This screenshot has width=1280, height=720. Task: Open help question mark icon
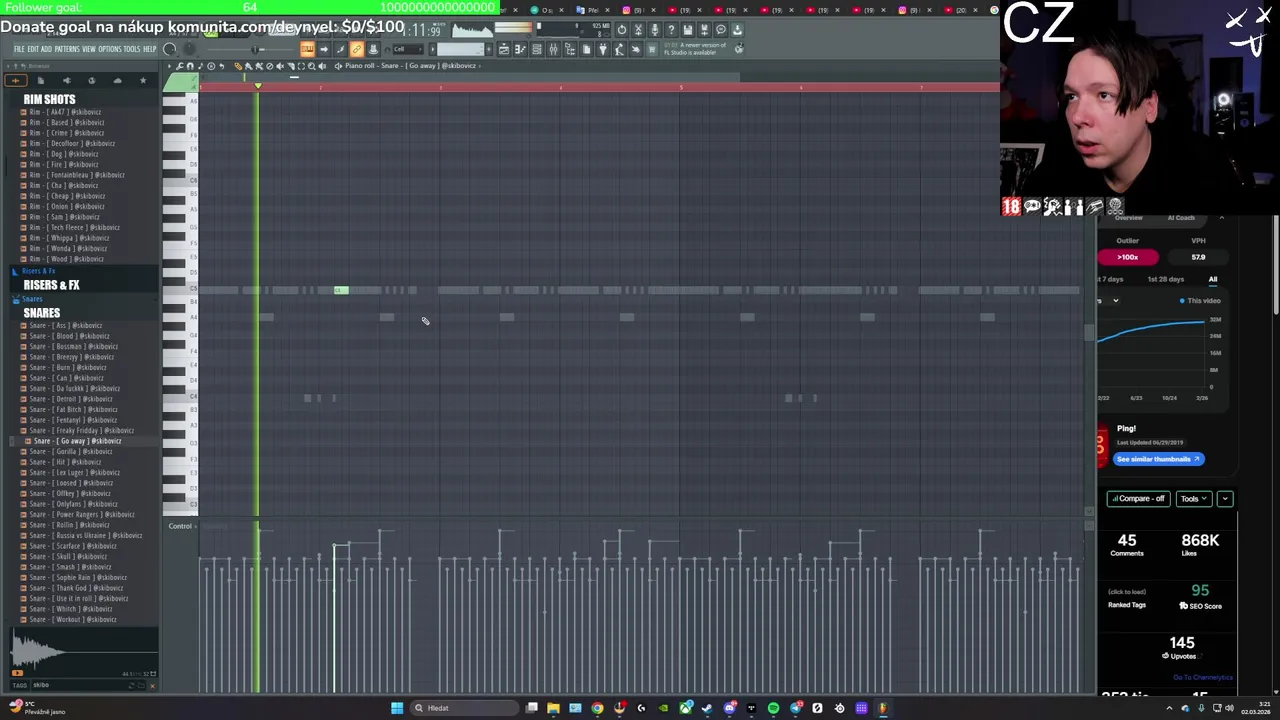[x=671, y=30]
